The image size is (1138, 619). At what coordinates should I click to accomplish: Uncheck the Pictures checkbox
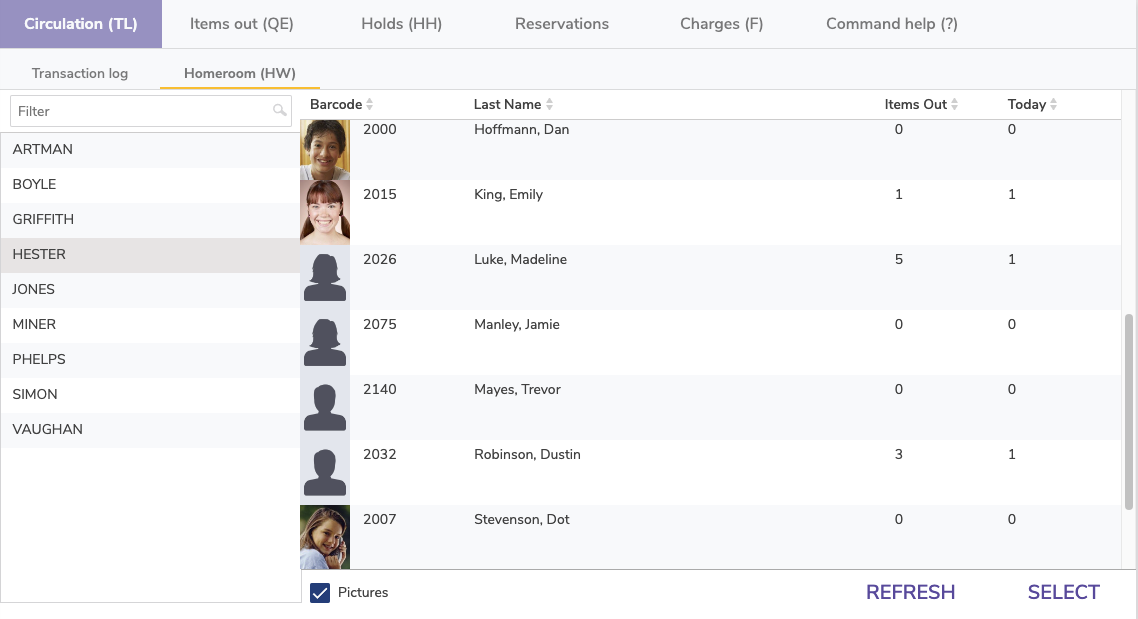coord(320,593)
